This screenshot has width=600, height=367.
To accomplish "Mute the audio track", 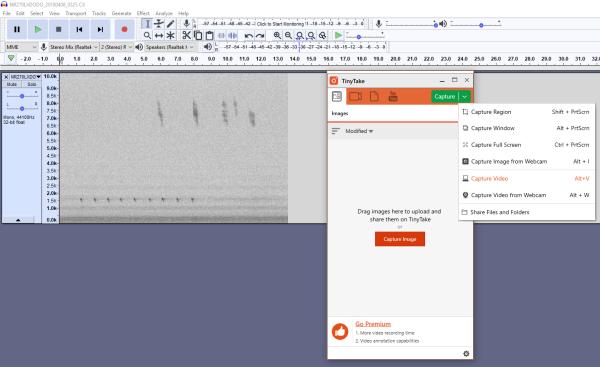I will click(12, 84).
